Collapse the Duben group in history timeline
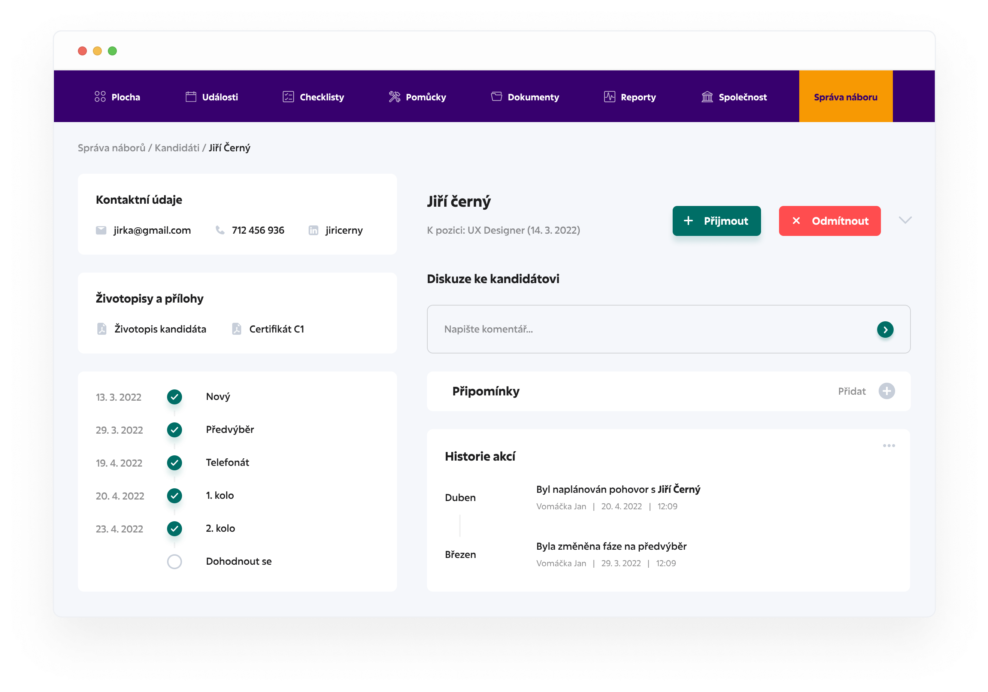 (460, 498)
